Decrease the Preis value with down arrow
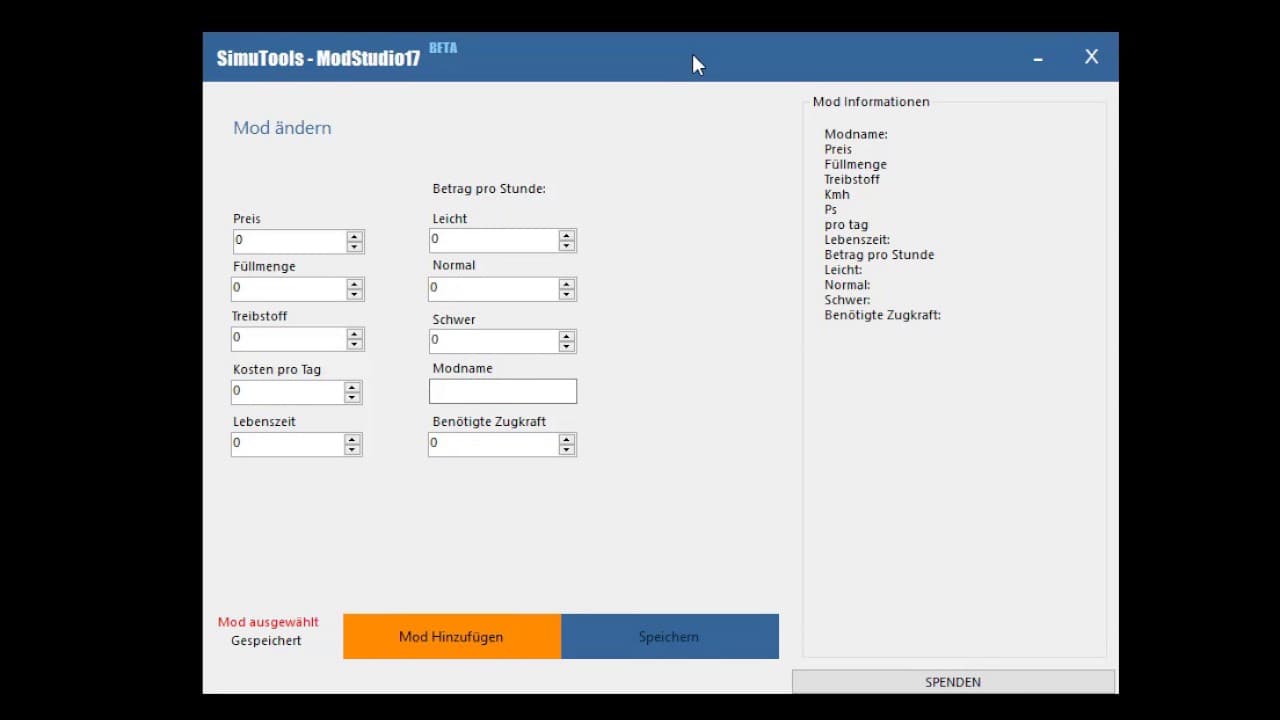The height and width of the screenshot is (720, 1280). coord(355,247)
